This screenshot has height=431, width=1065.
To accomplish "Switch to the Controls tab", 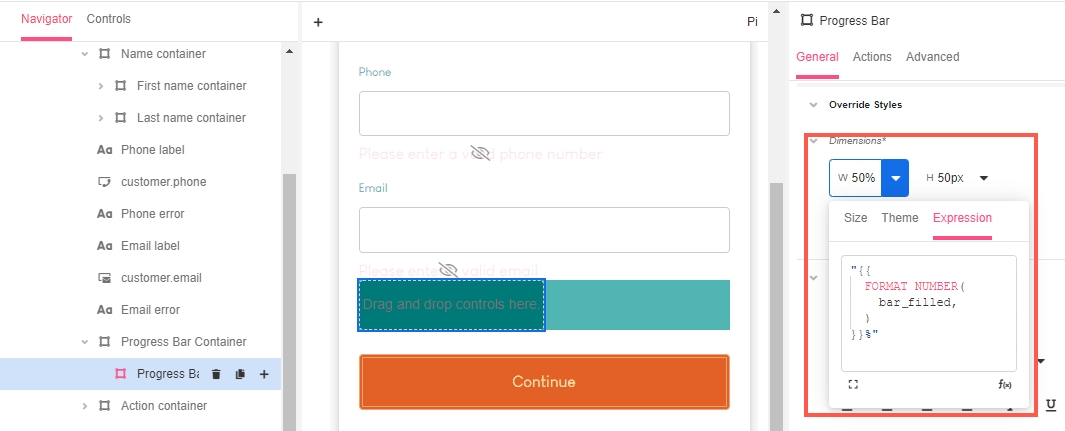I will [x=109, y=19].
